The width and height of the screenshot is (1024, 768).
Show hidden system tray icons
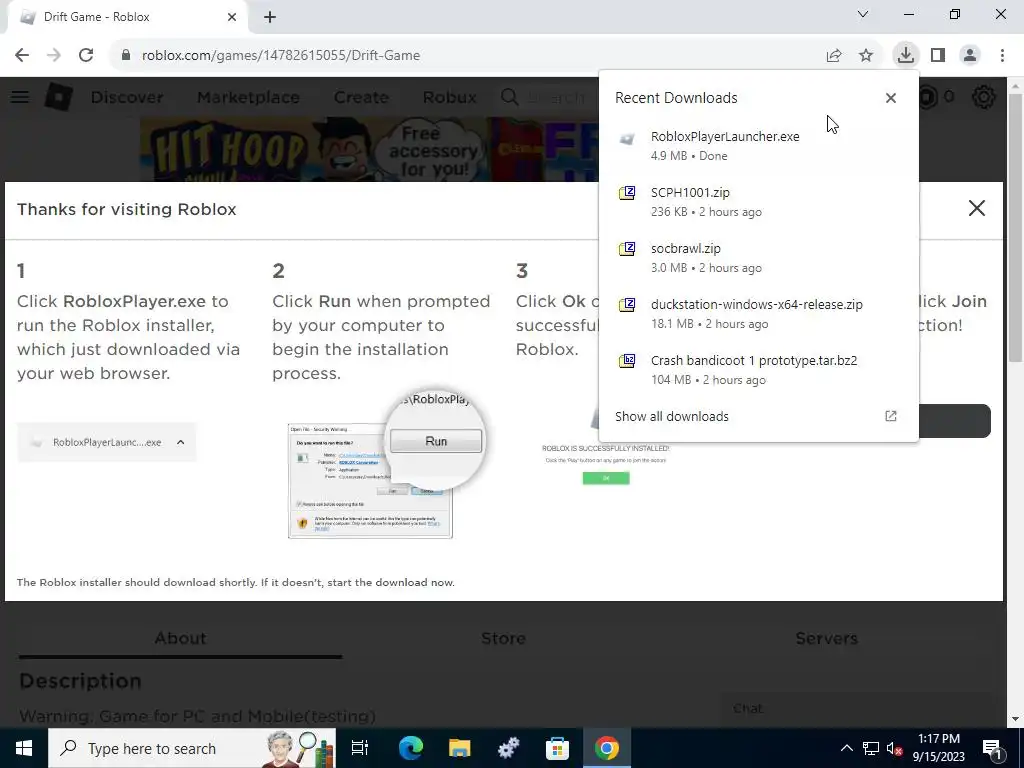coord(846,748)
